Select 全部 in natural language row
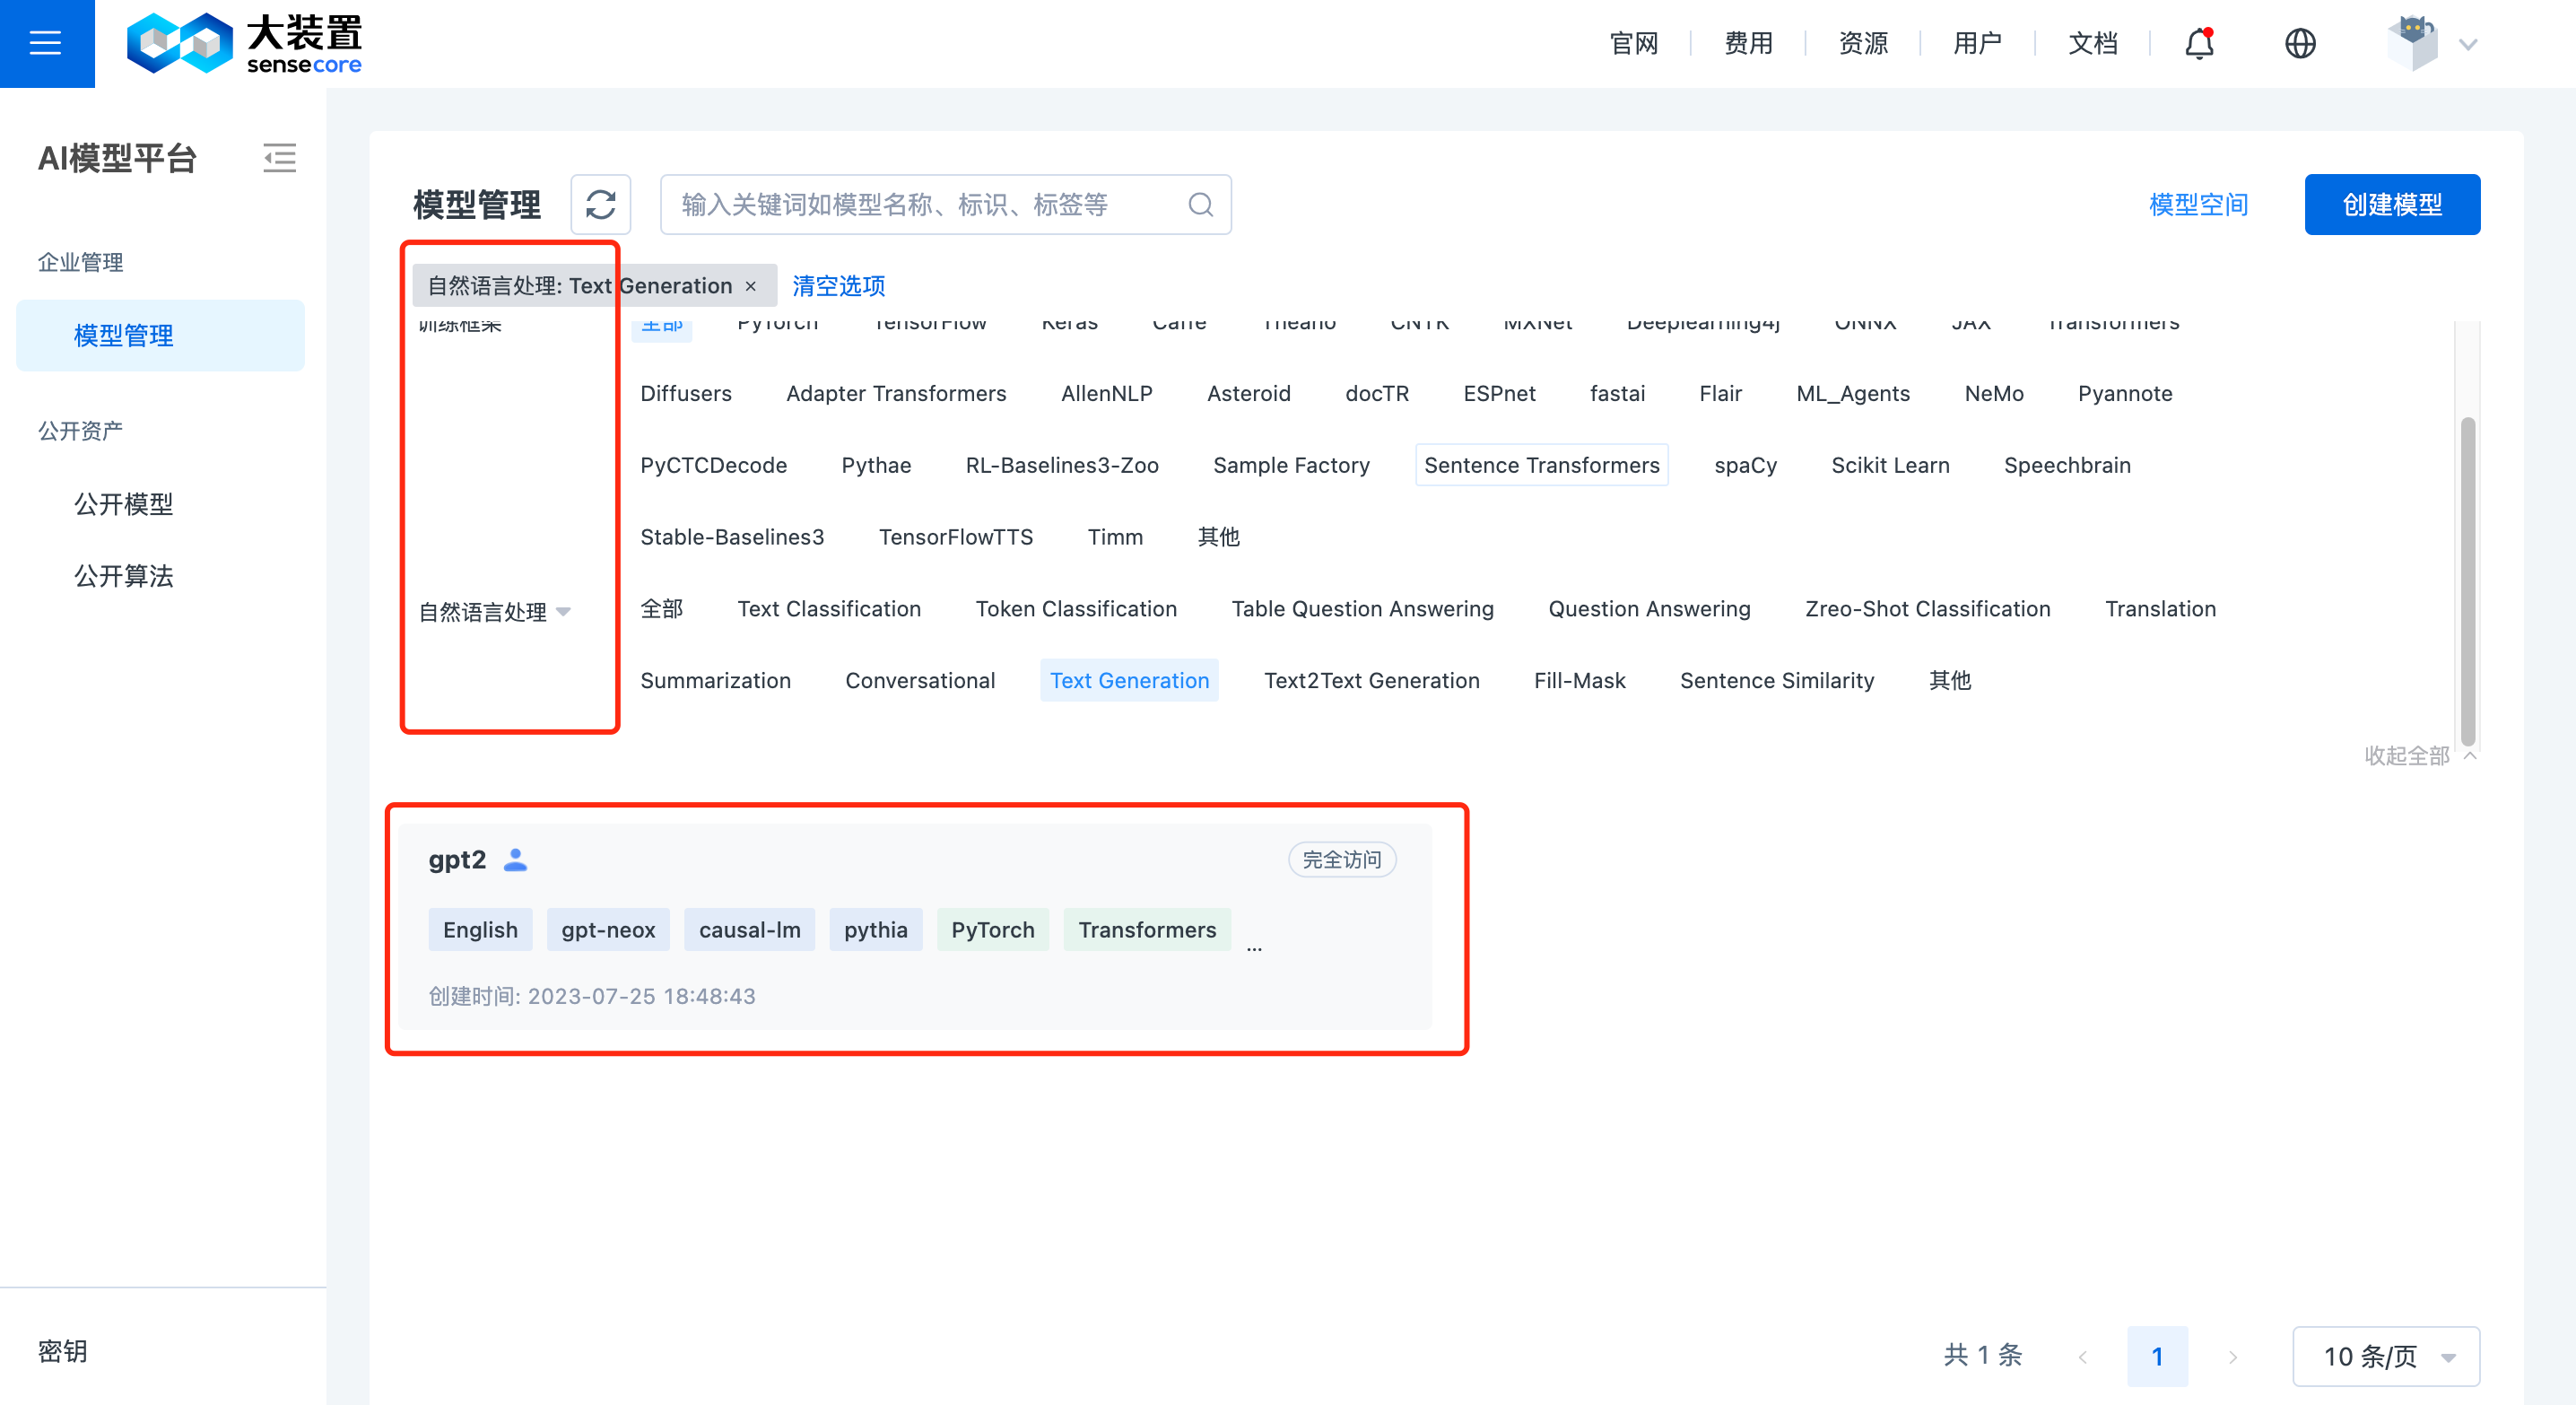Screen dimensions: 2576x1405 pyautogui.click(x=662, y=609)
